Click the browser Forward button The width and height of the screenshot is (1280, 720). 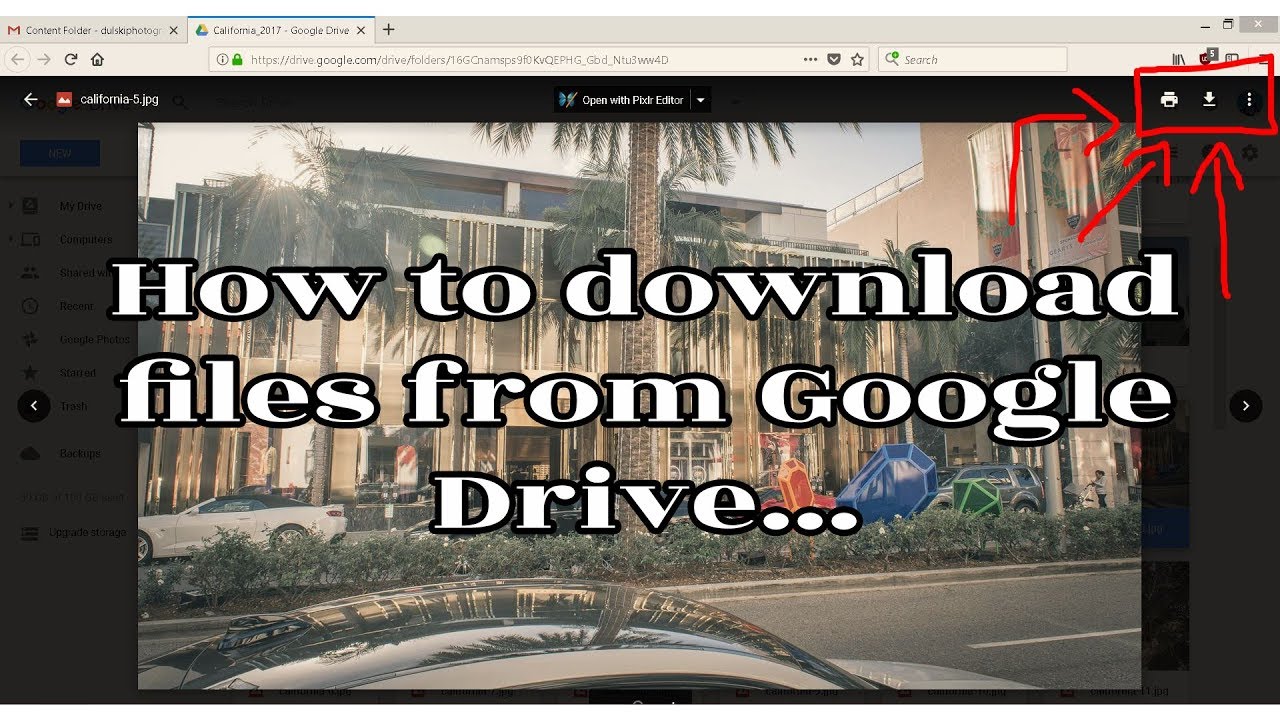pyautogui.click(x=44, y=59)
